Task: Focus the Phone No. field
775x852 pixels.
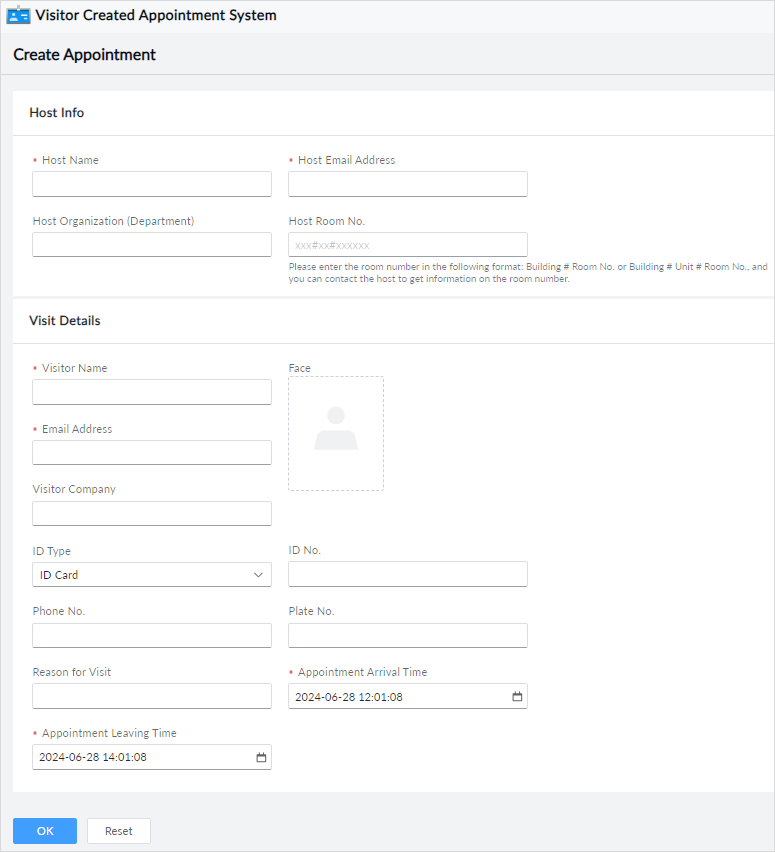Action: click(152, 636)
